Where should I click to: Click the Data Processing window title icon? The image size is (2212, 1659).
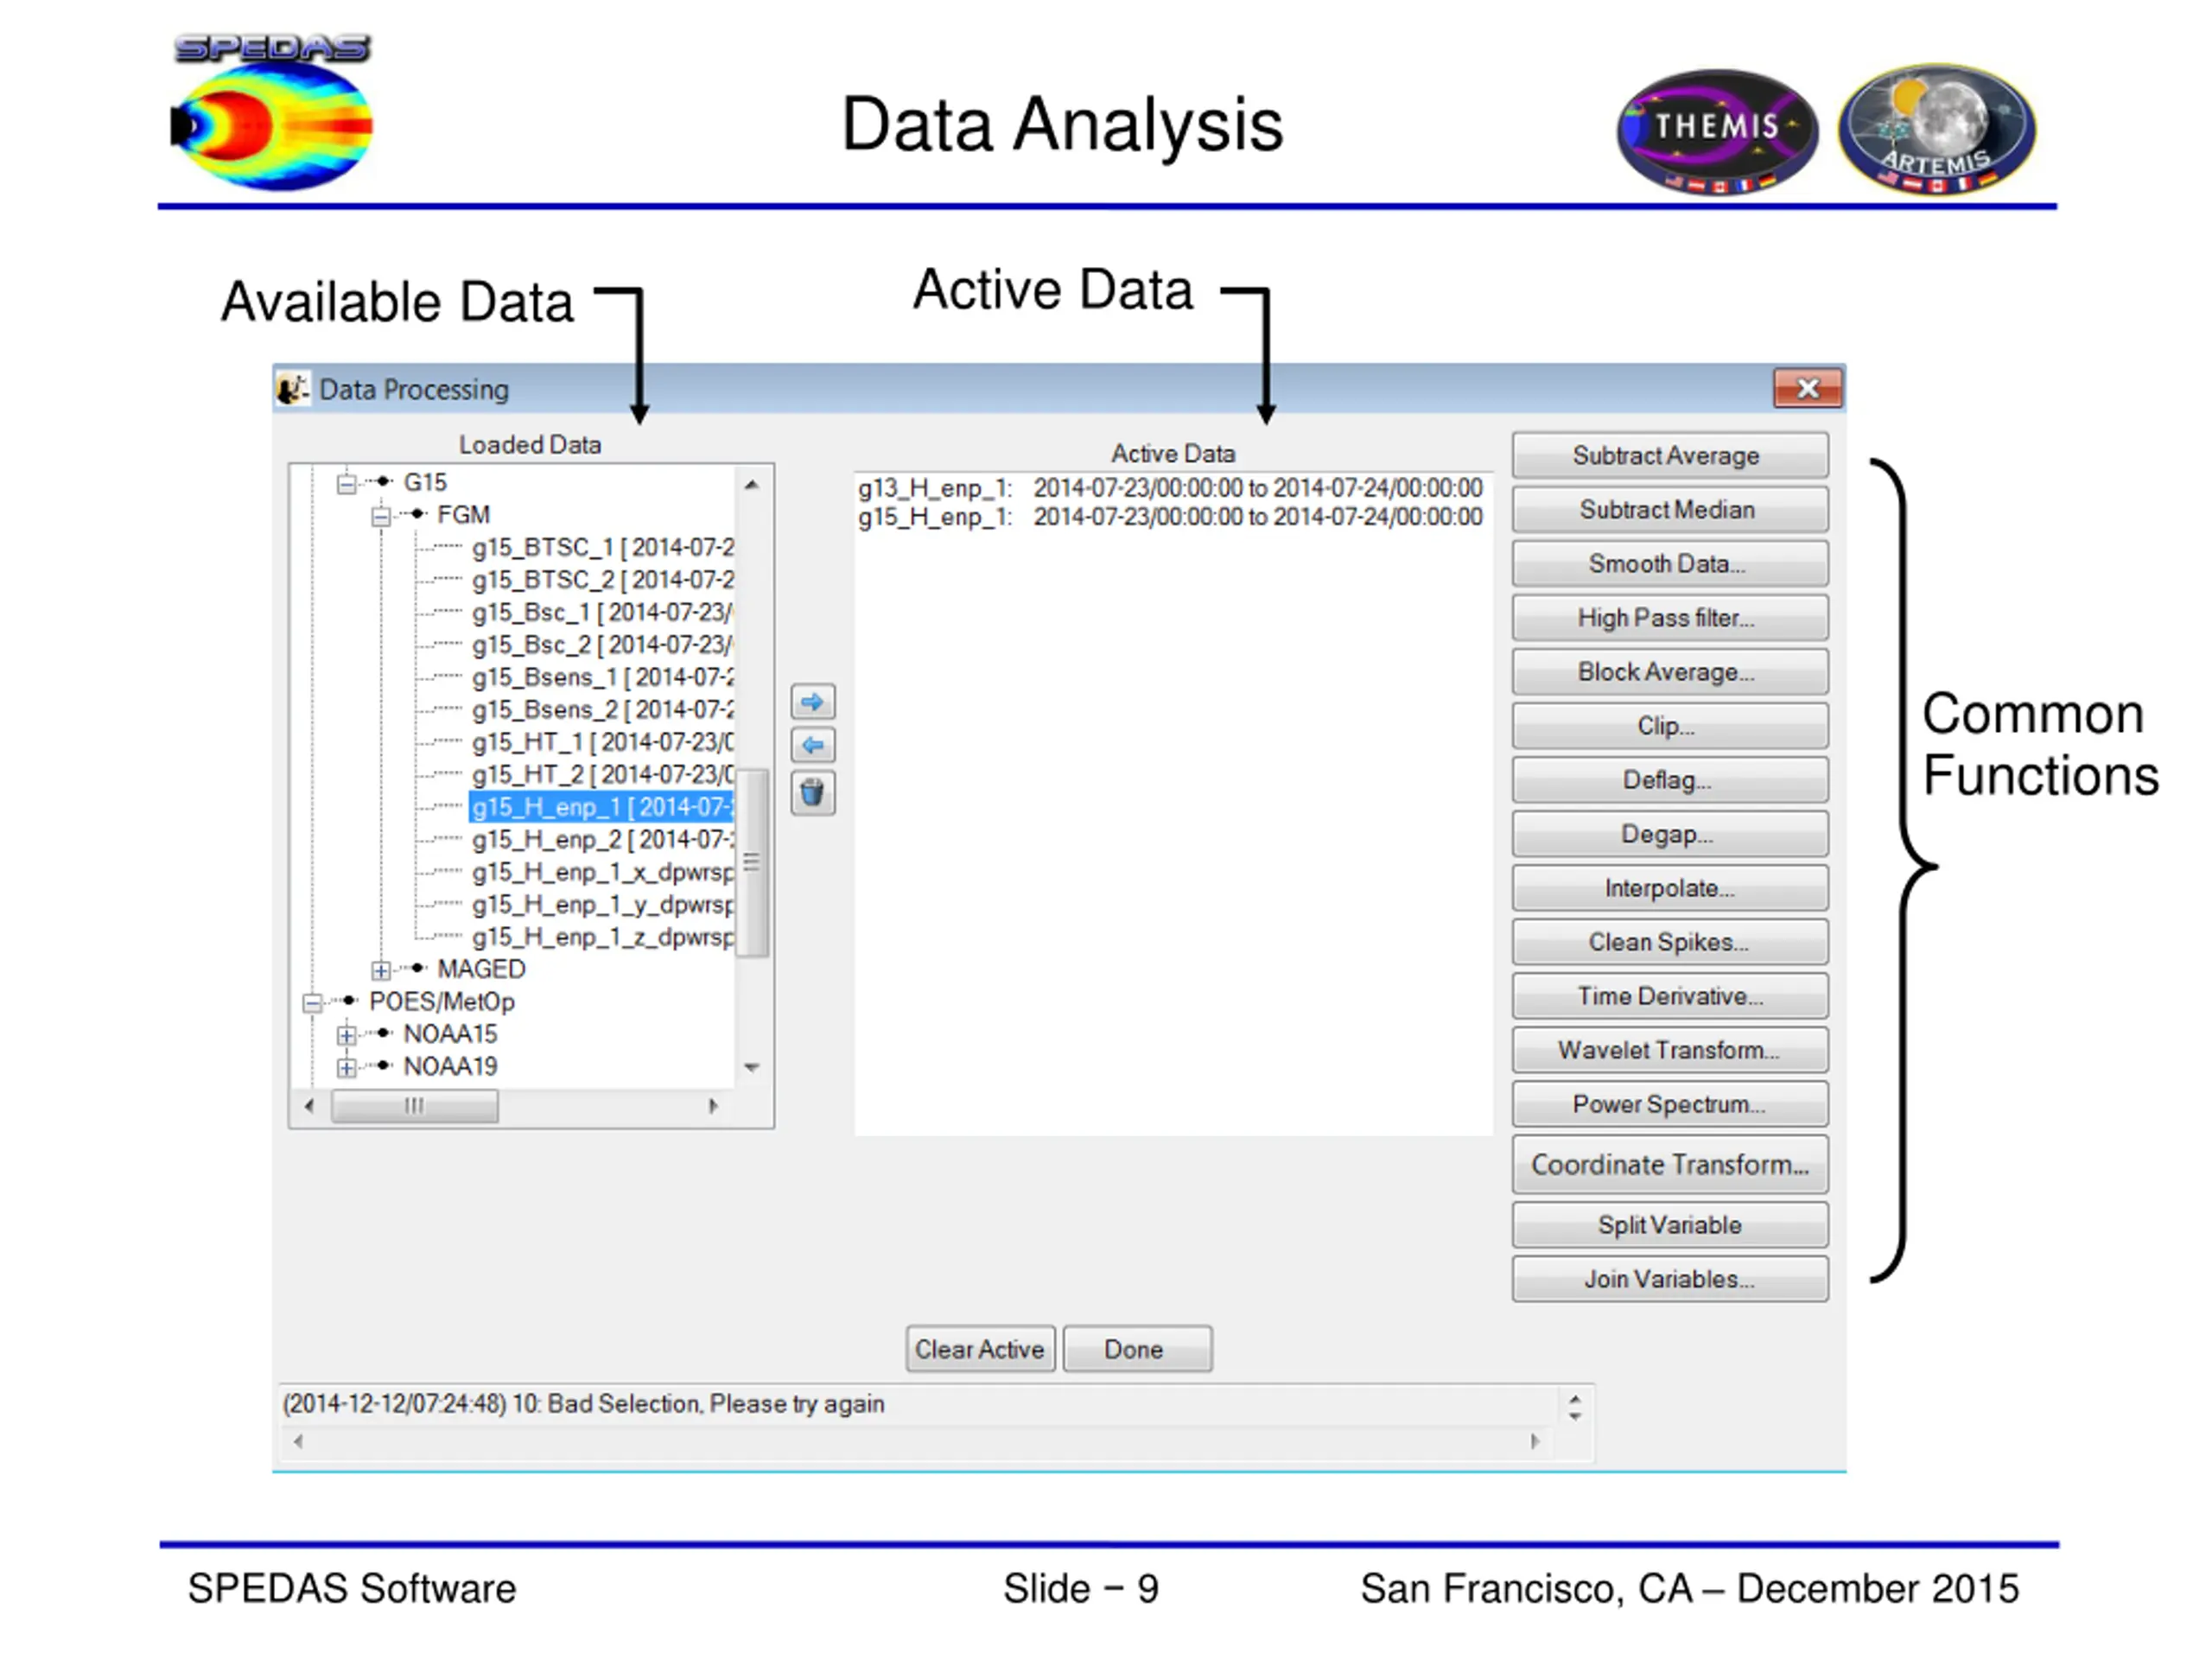click(x=292, y=389)
